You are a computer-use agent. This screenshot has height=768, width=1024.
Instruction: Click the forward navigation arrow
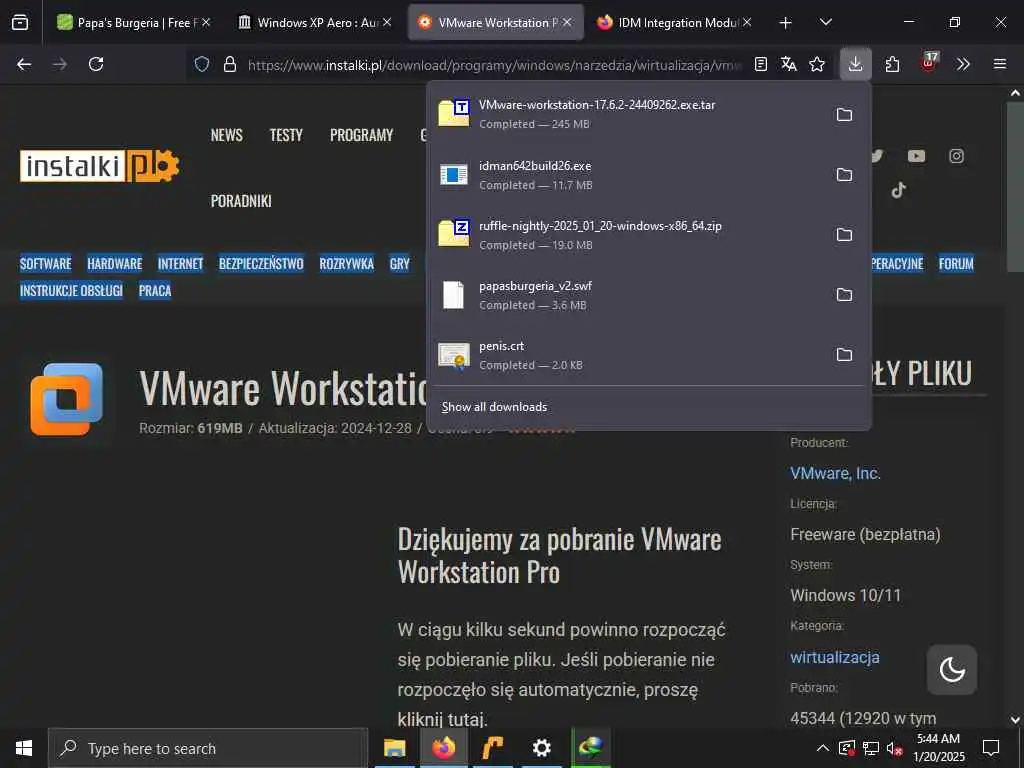pos(59,64)
